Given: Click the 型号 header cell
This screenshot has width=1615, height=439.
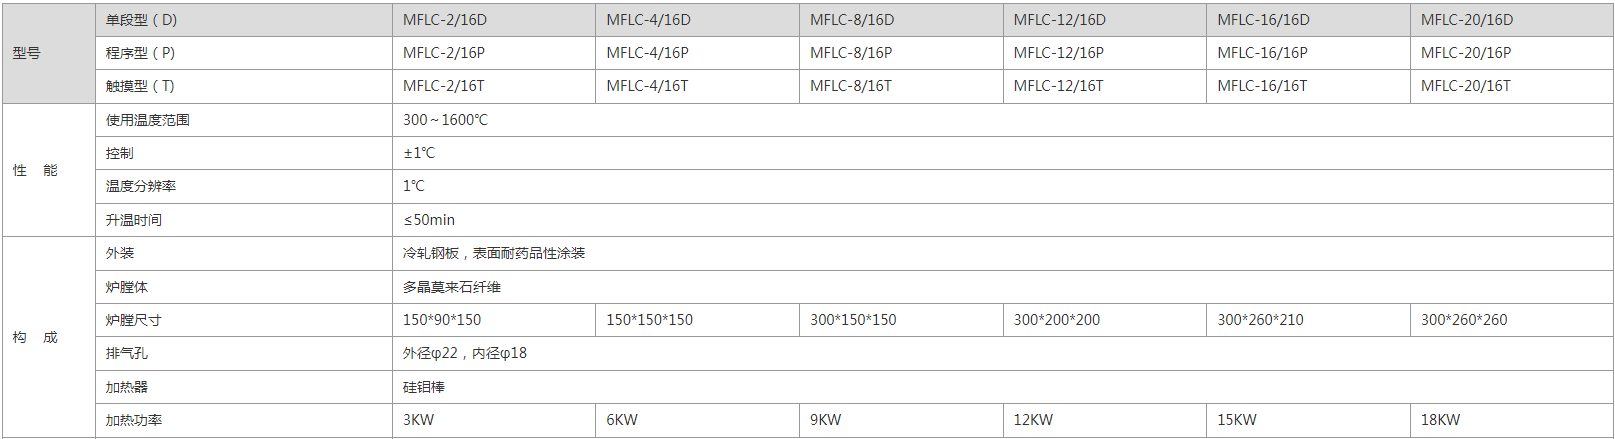Looking at the screenshot, I should tap(27, 53).
